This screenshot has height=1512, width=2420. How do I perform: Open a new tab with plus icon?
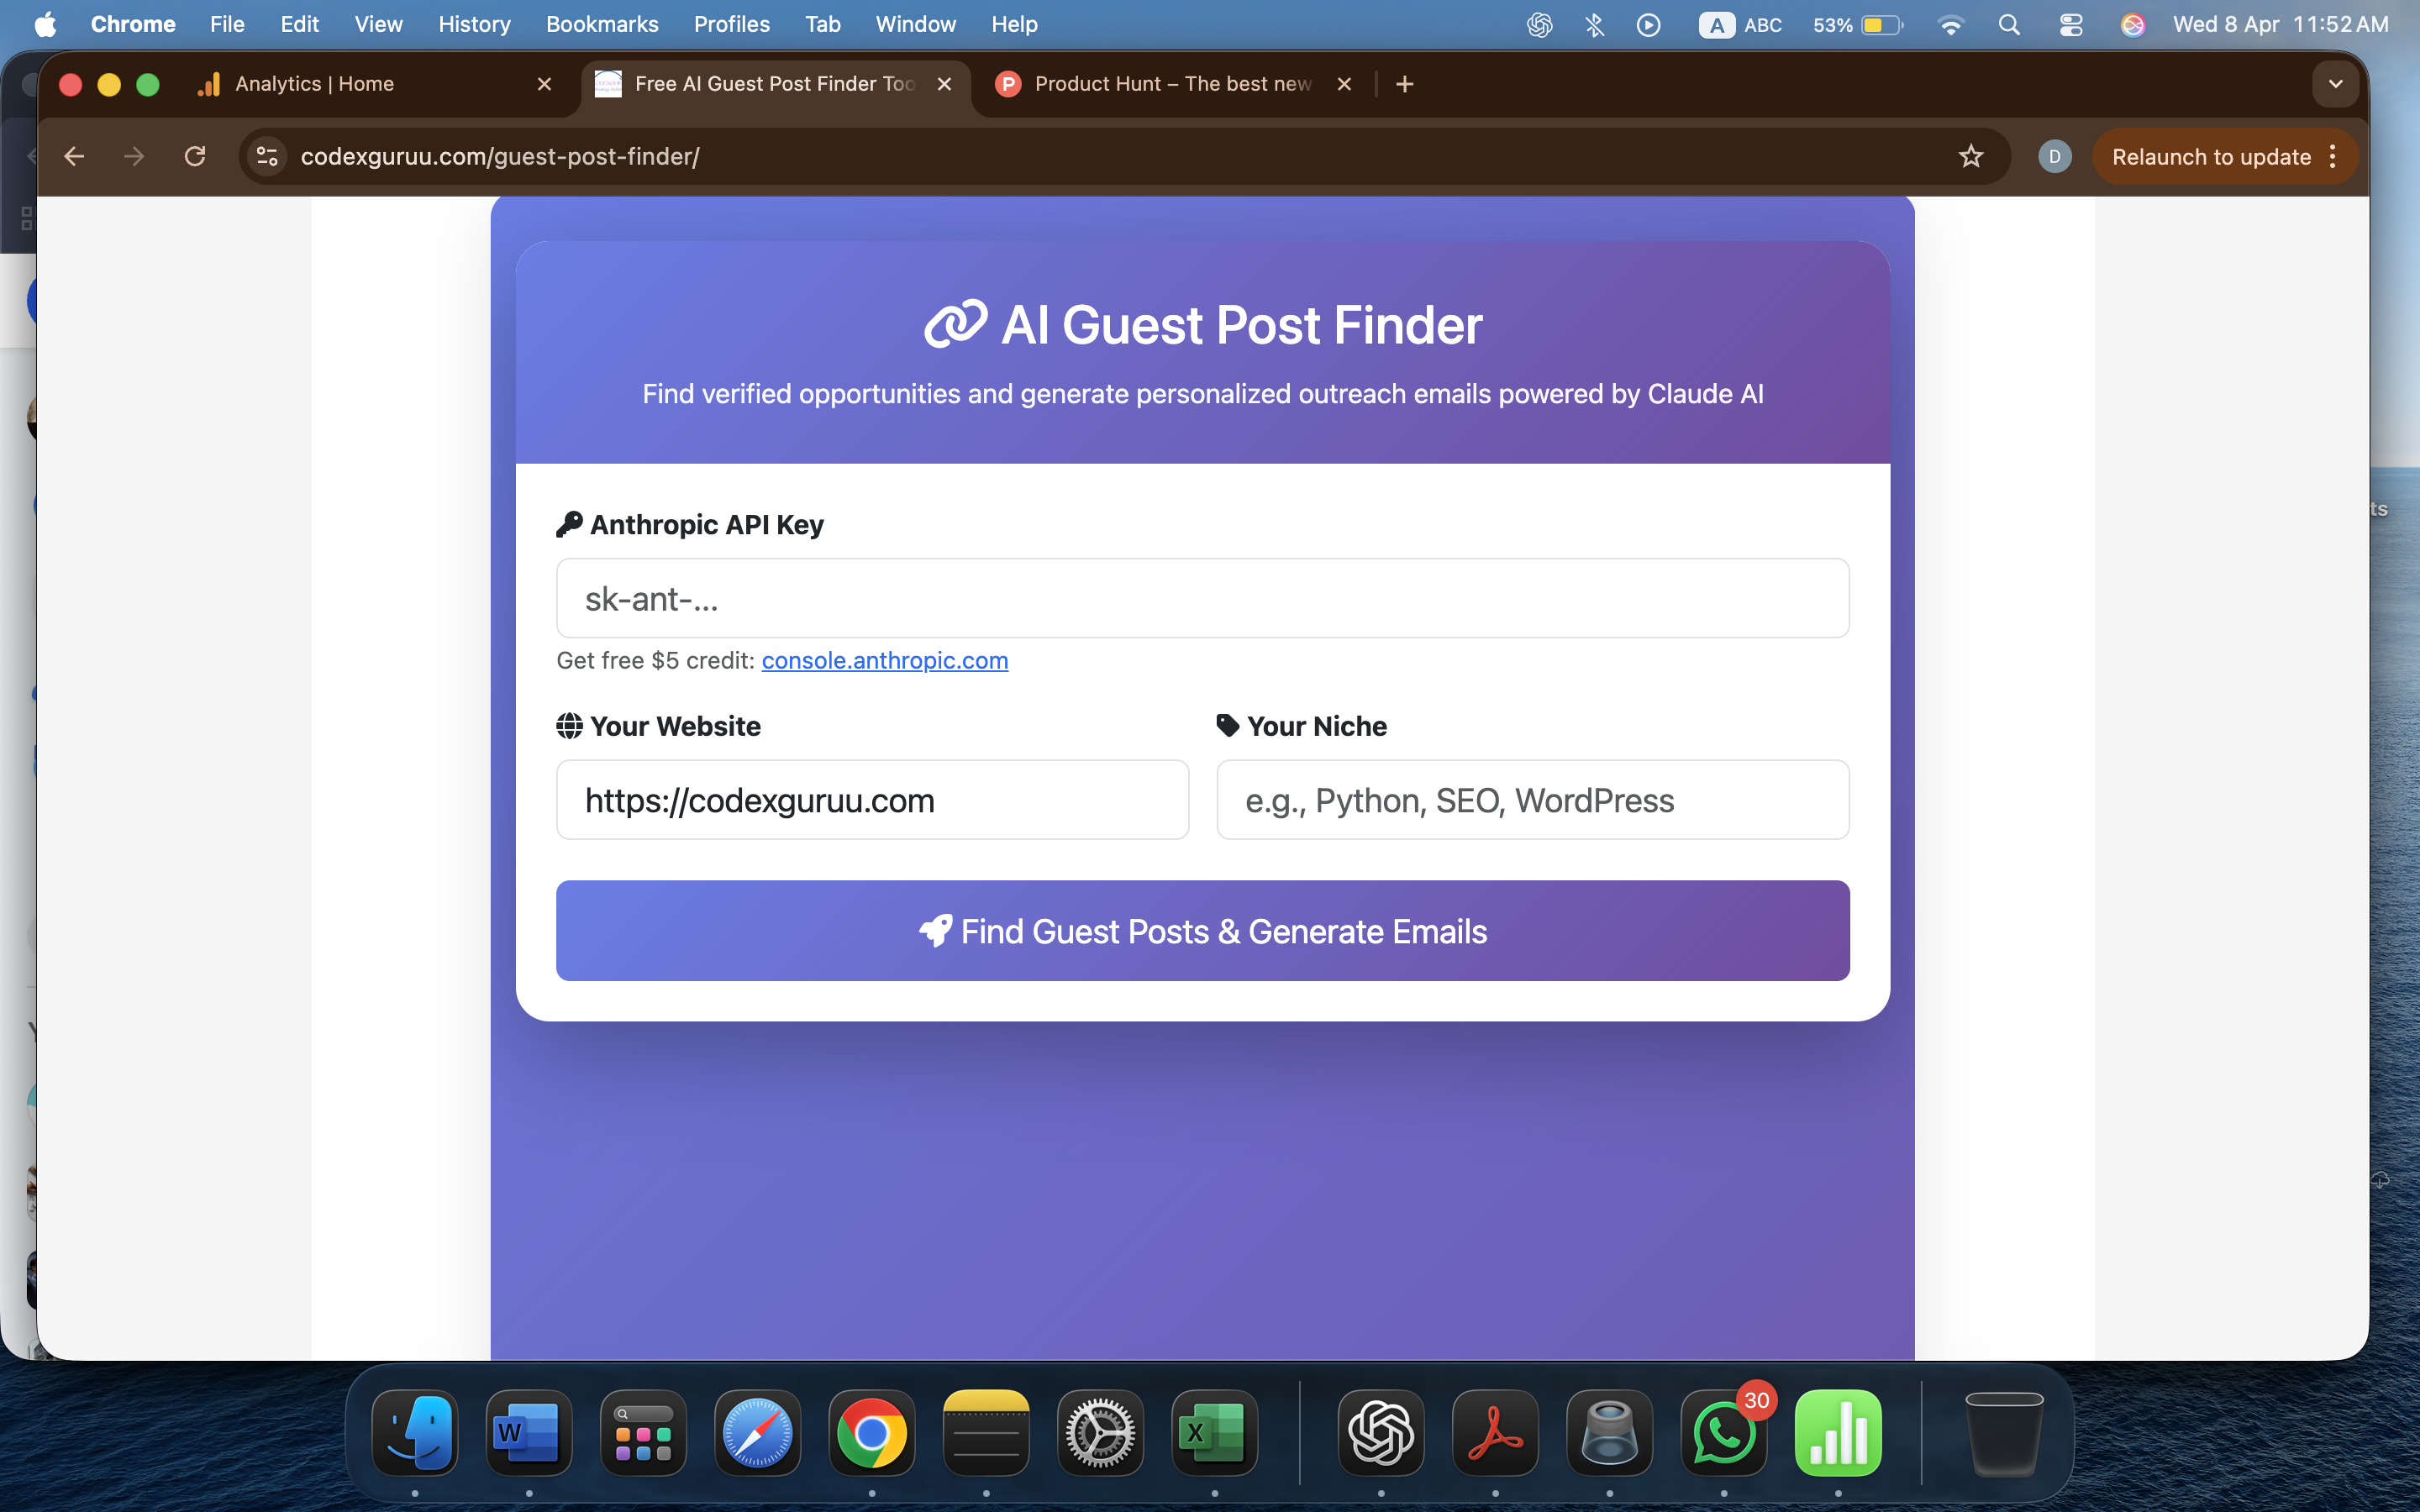click(1404, 84)
